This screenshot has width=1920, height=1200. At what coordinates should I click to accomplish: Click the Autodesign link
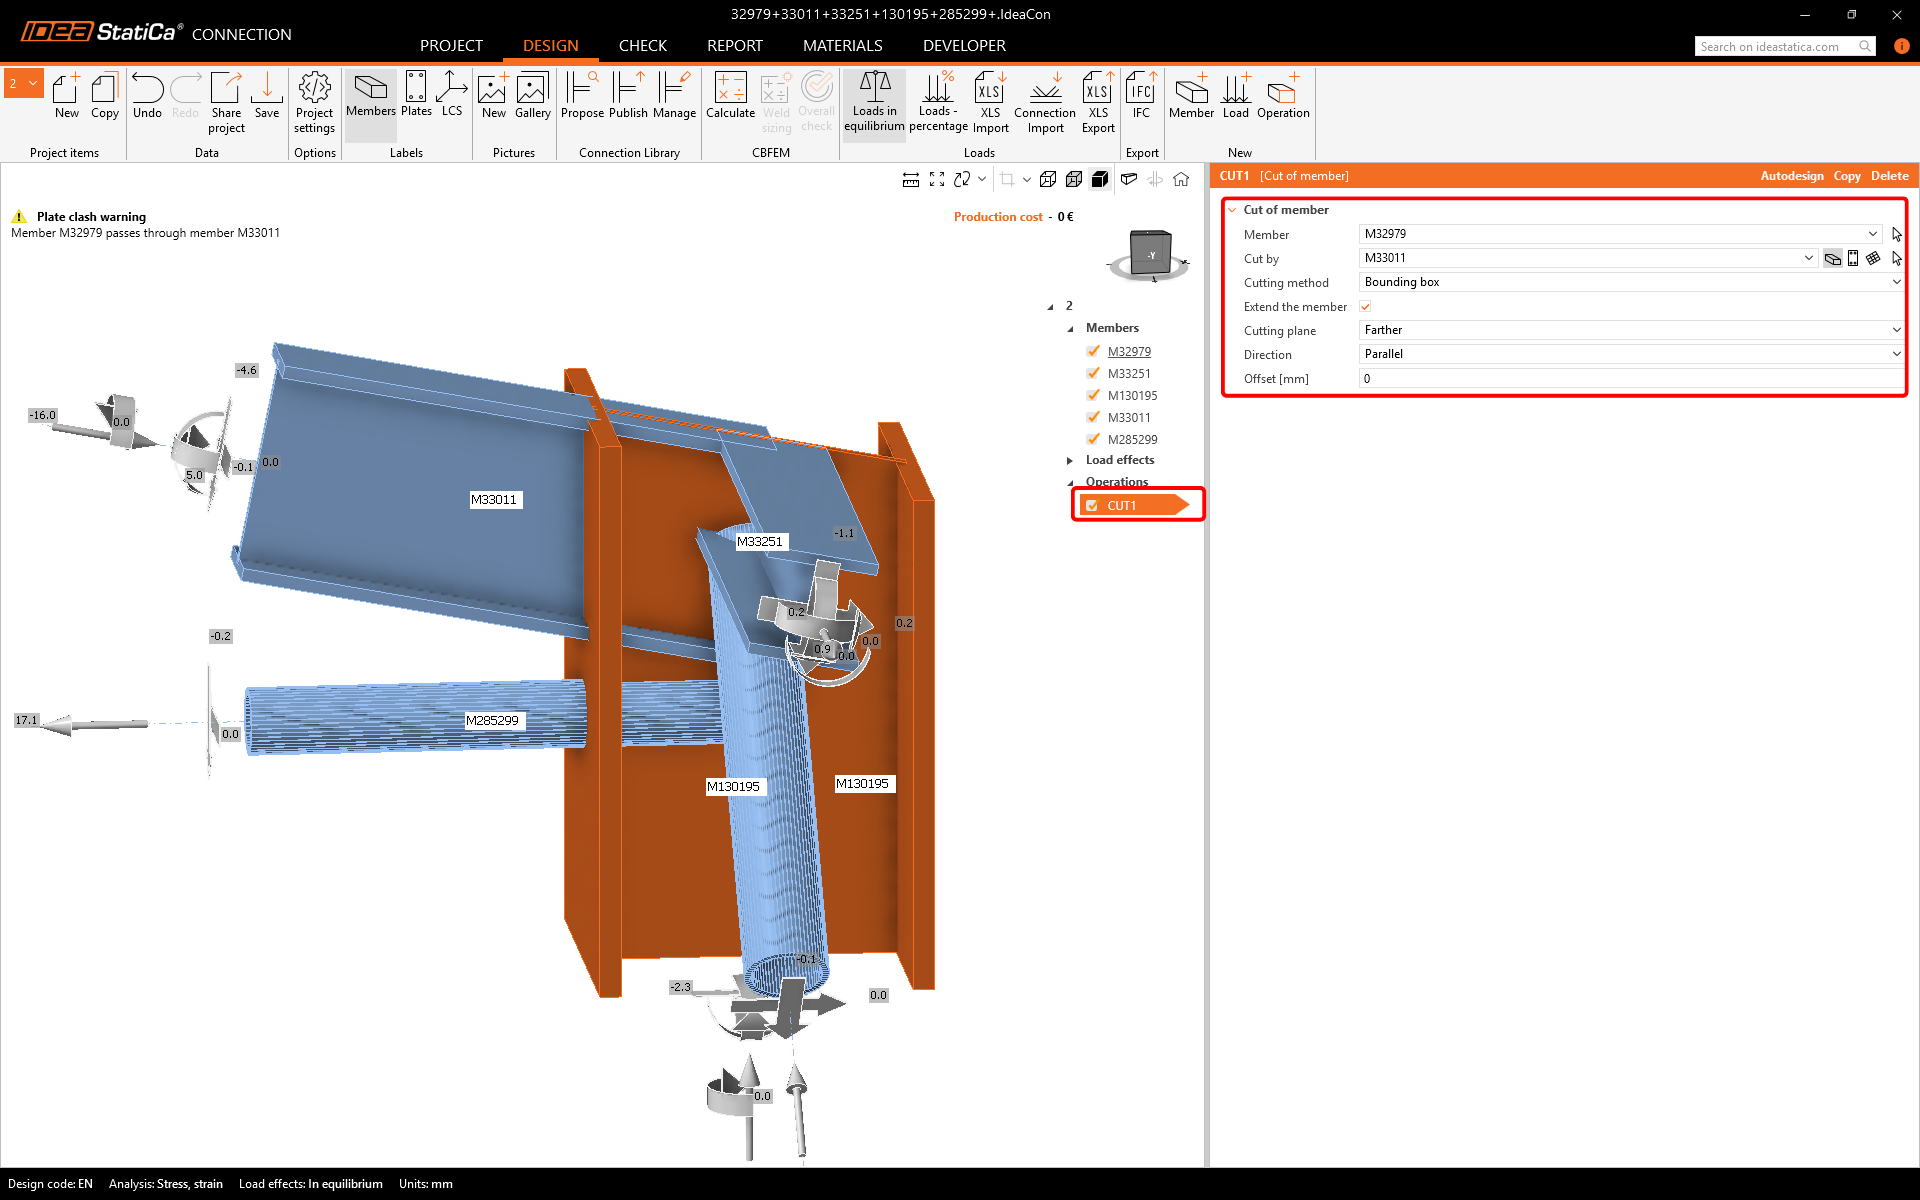(1791, 176)
